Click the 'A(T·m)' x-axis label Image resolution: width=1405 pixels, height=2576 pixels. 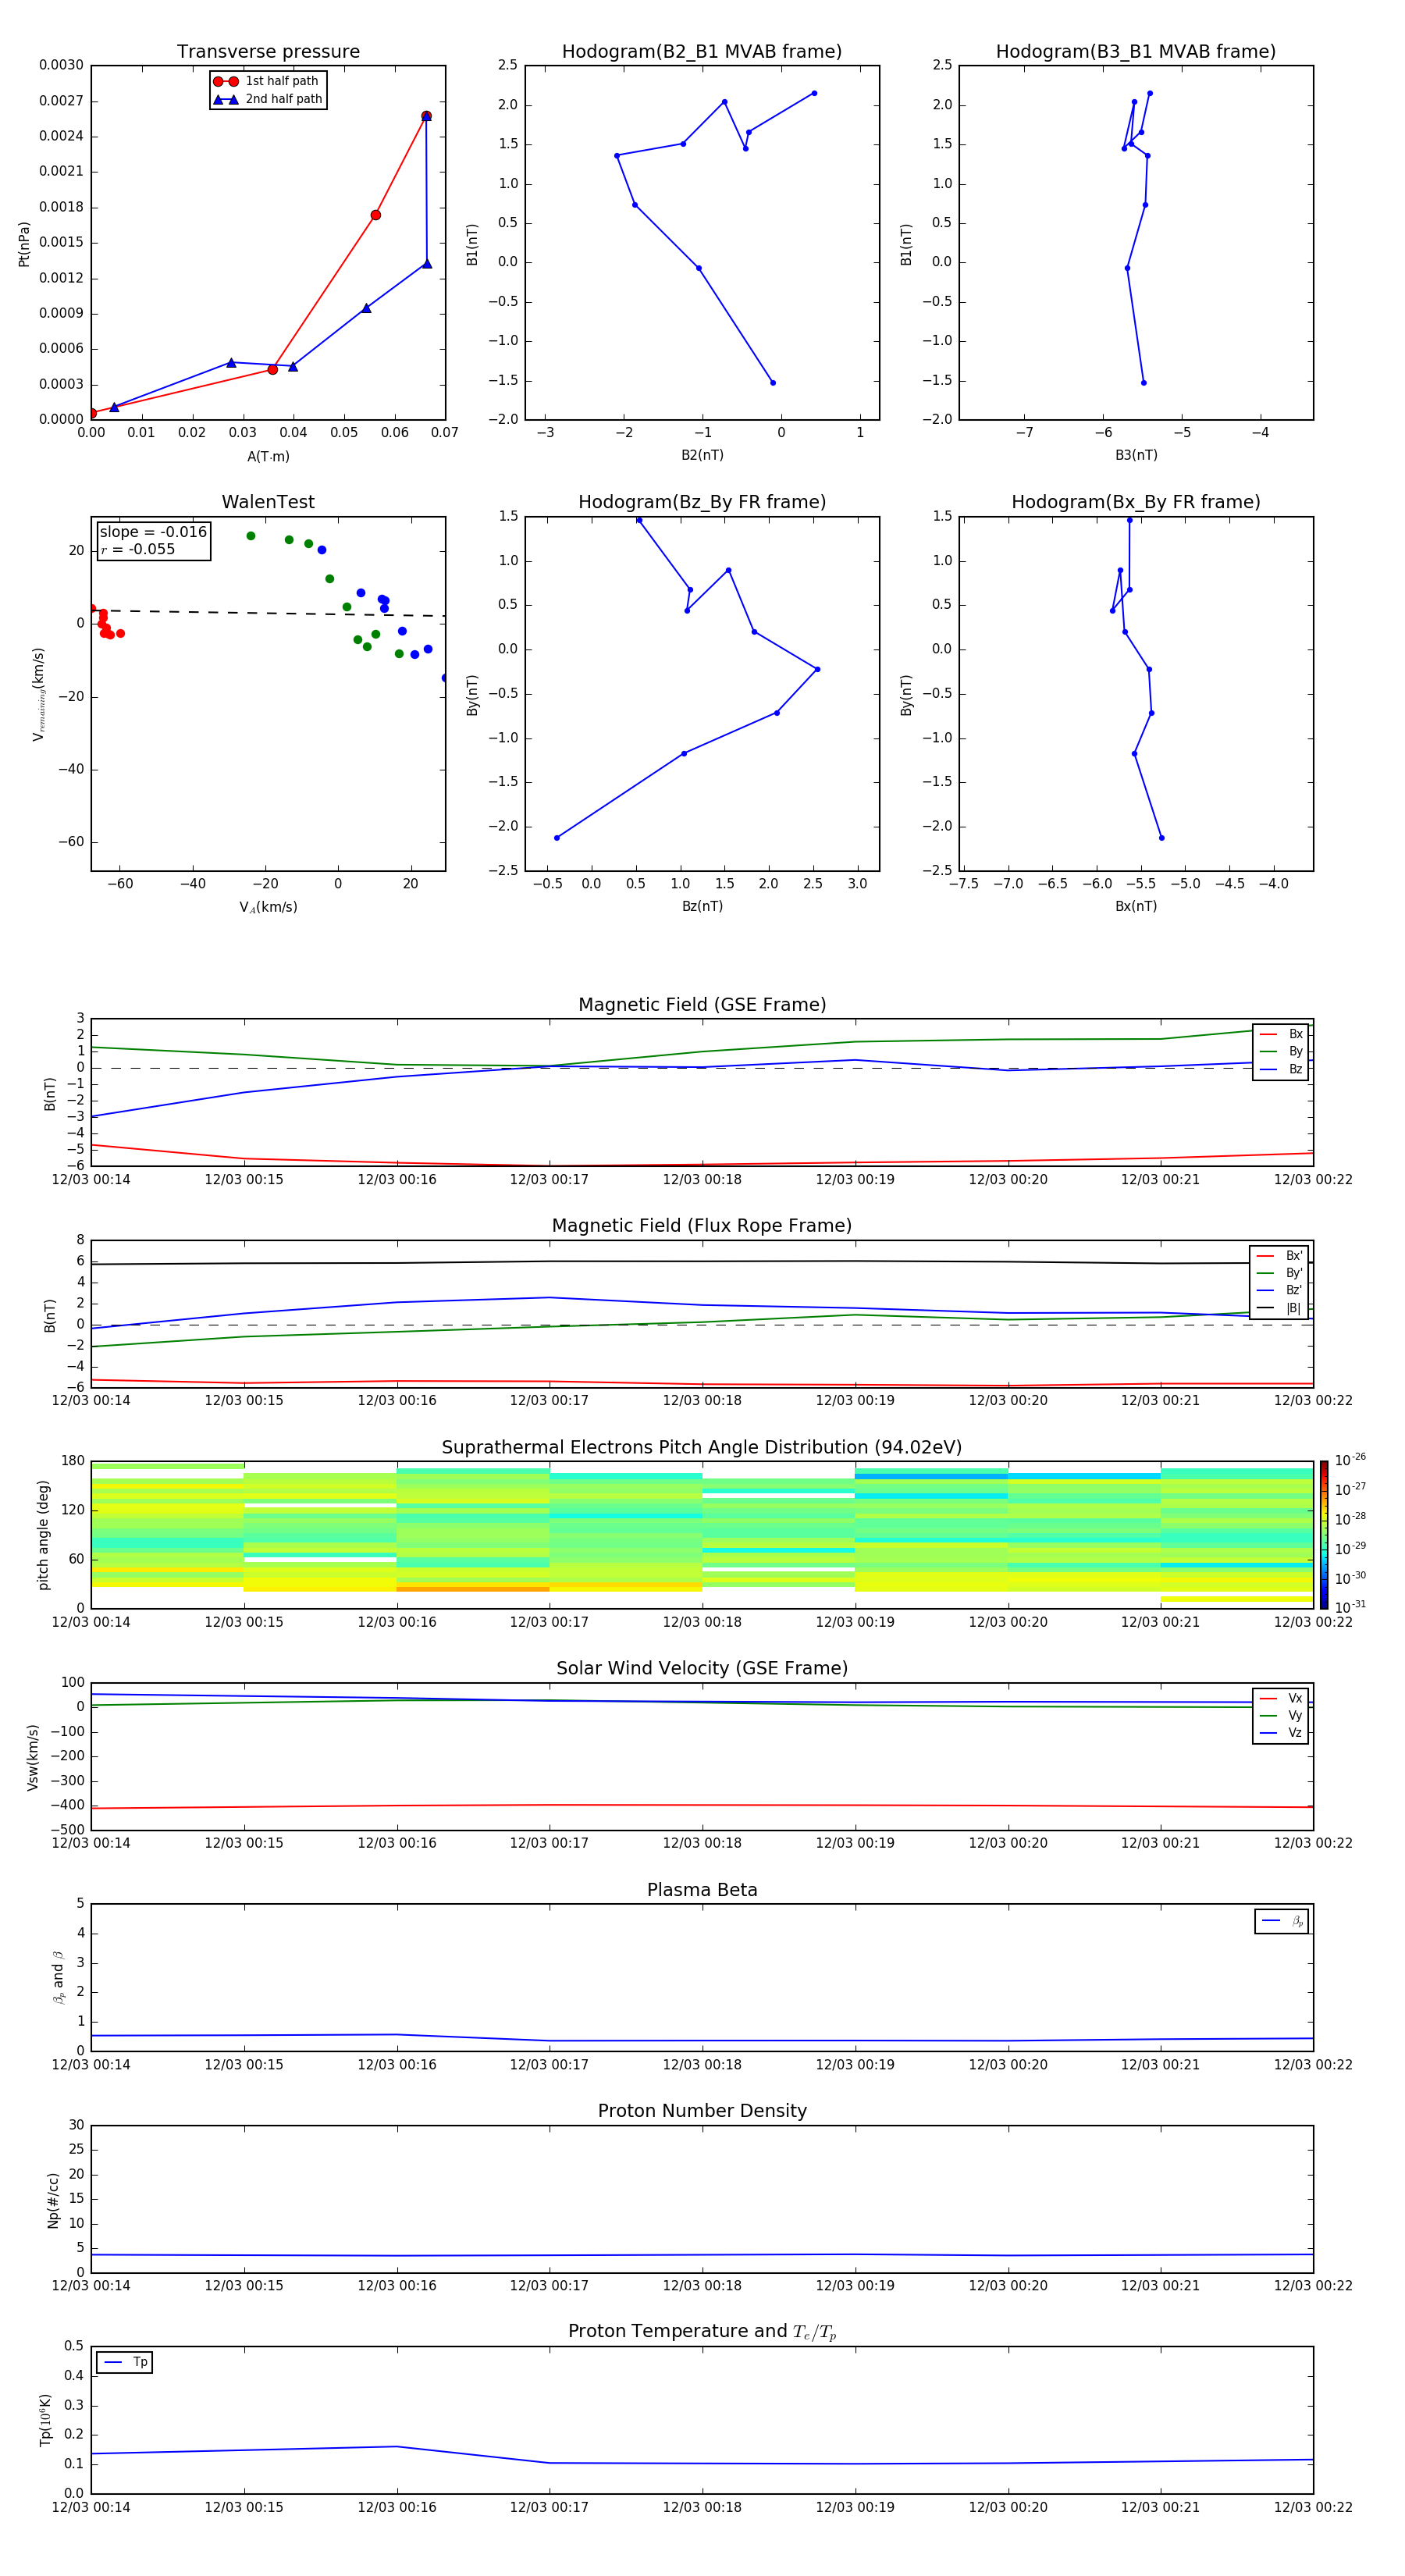[268, 457]
